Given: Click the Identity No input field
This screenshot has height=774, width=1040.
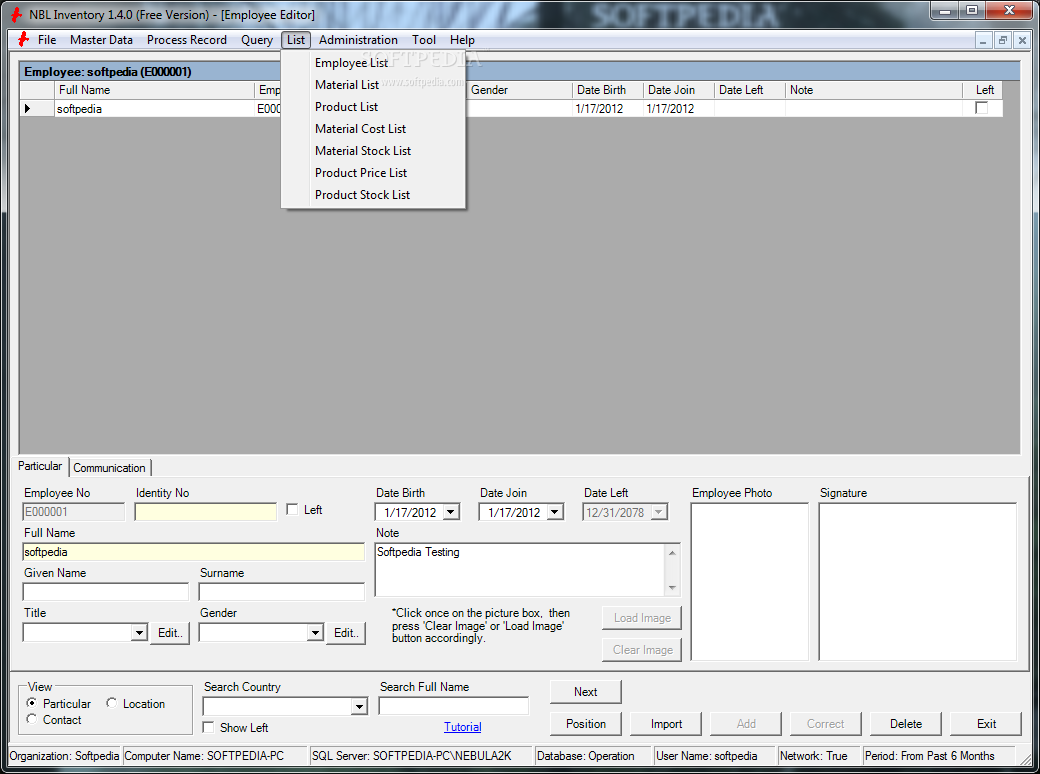Looking at the screenshot, I should pyautogui.click(x=206, y=511).
